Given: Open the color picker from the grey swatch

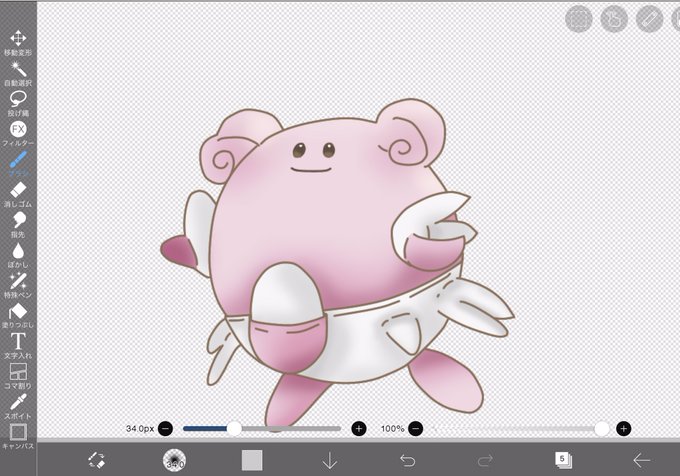Looking at the screenshot, I should click(252, 460).
